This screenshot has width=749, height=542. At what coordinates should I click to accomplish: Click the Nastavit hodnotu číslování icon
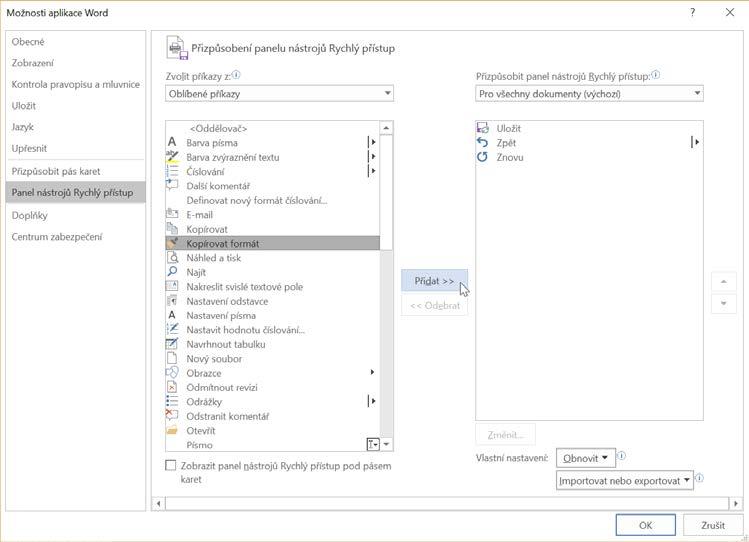point(172,329)
